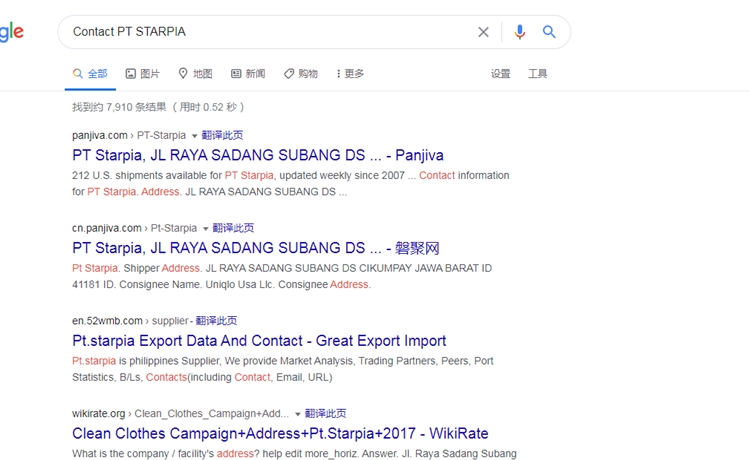Viewport: 750px width, 460px height.
Task: Expand dropdown arrow next to panjiva.com › PT-Starpia
Action: pyautogui.click(x=194, y=136)
